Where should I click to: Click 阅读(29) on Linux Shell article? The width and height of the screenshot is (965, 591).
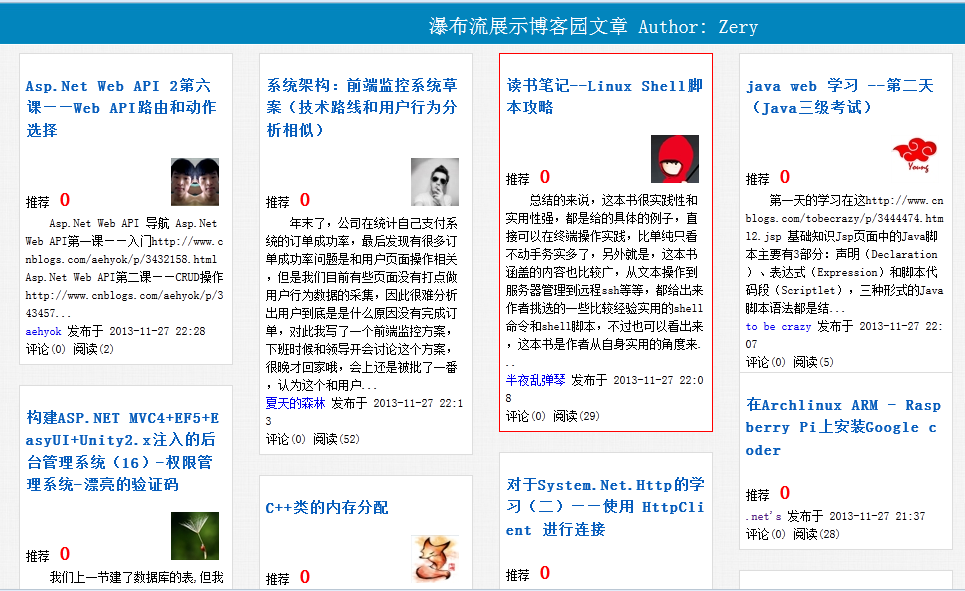576,416
